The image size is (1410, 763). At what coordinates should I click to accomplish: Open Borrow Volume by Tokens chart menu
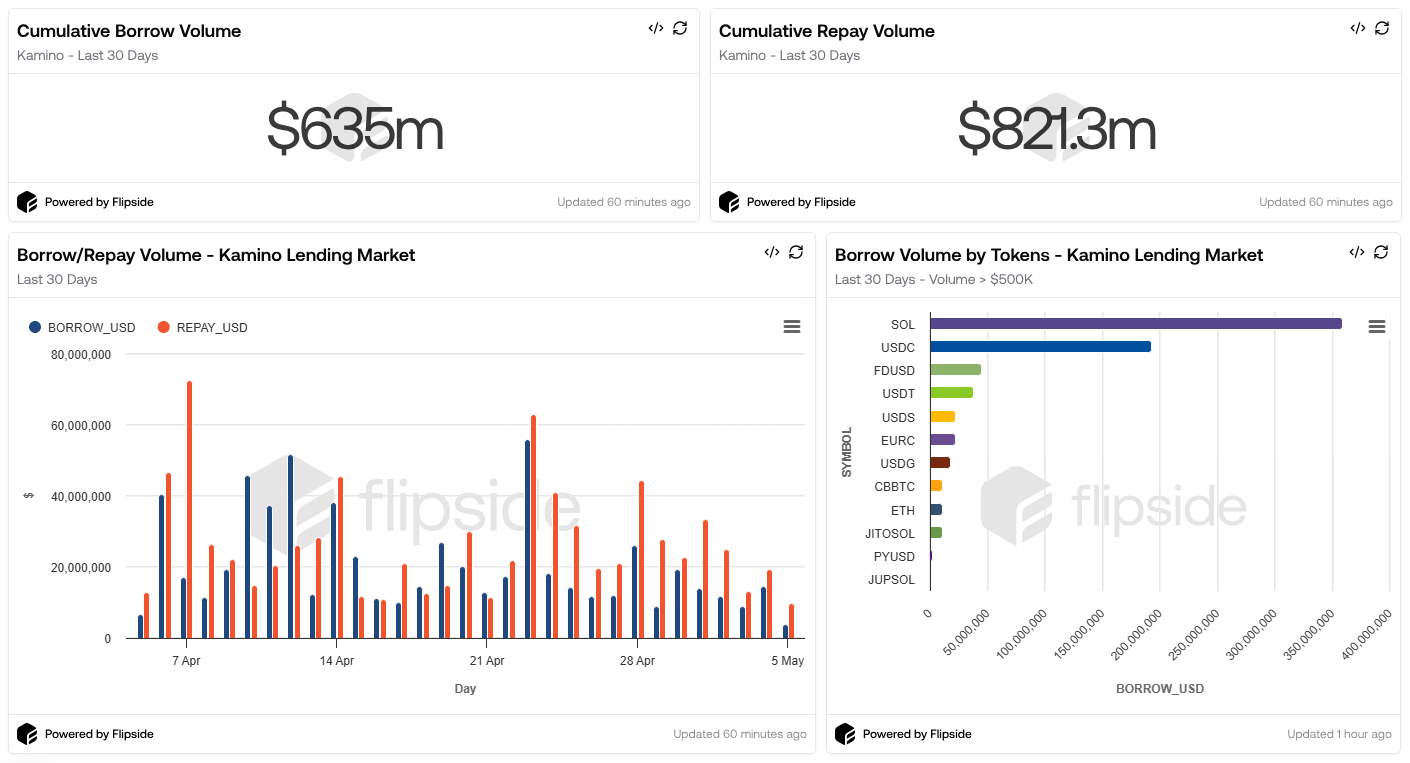click(1376, 327)
